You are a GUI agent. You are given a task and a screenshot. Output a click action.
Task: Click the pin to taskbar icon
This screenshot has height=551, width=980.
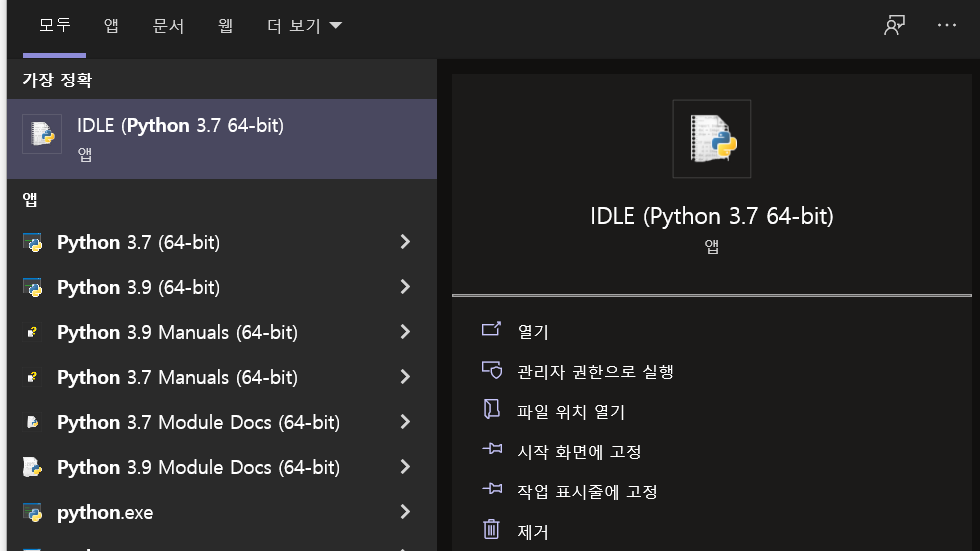492,489
